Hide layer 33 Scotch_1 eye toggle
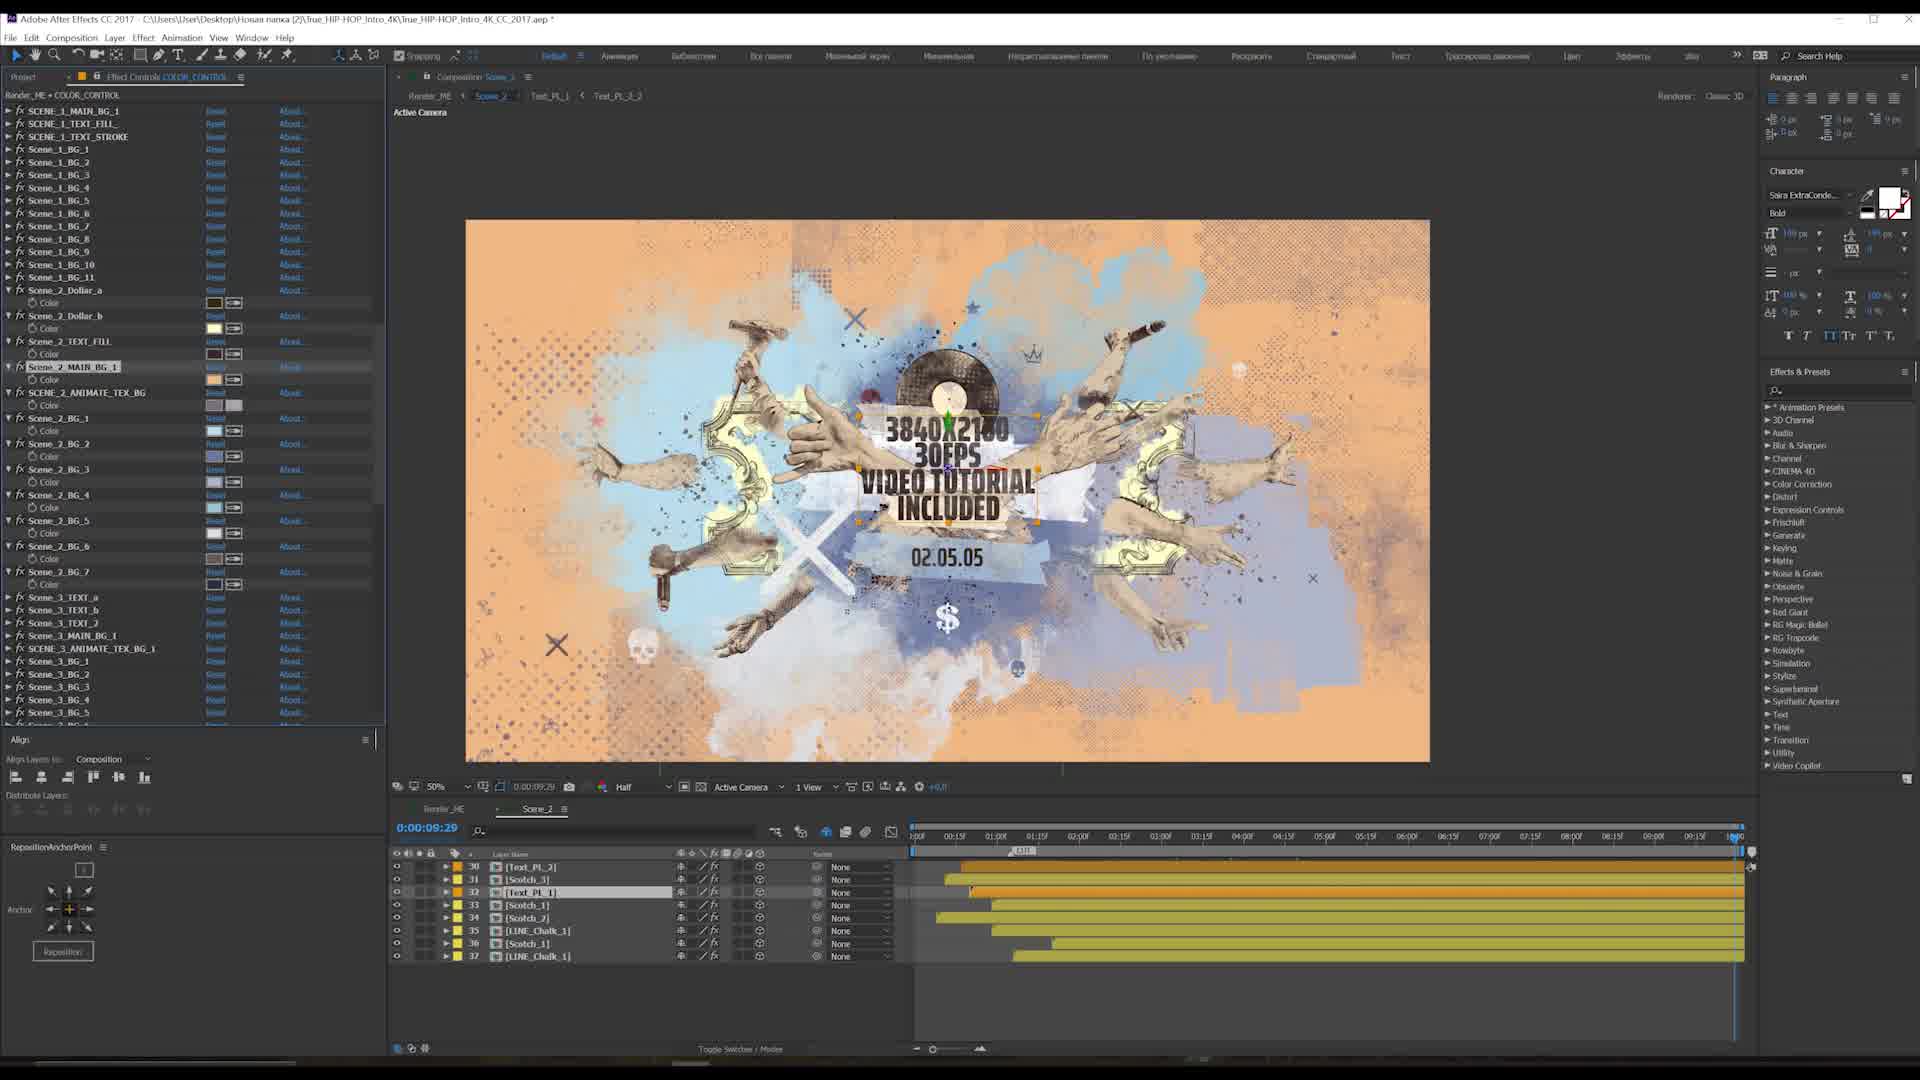Image resolution: width=1920 pixels, height=1080 pixels. [x=397, y=906]
